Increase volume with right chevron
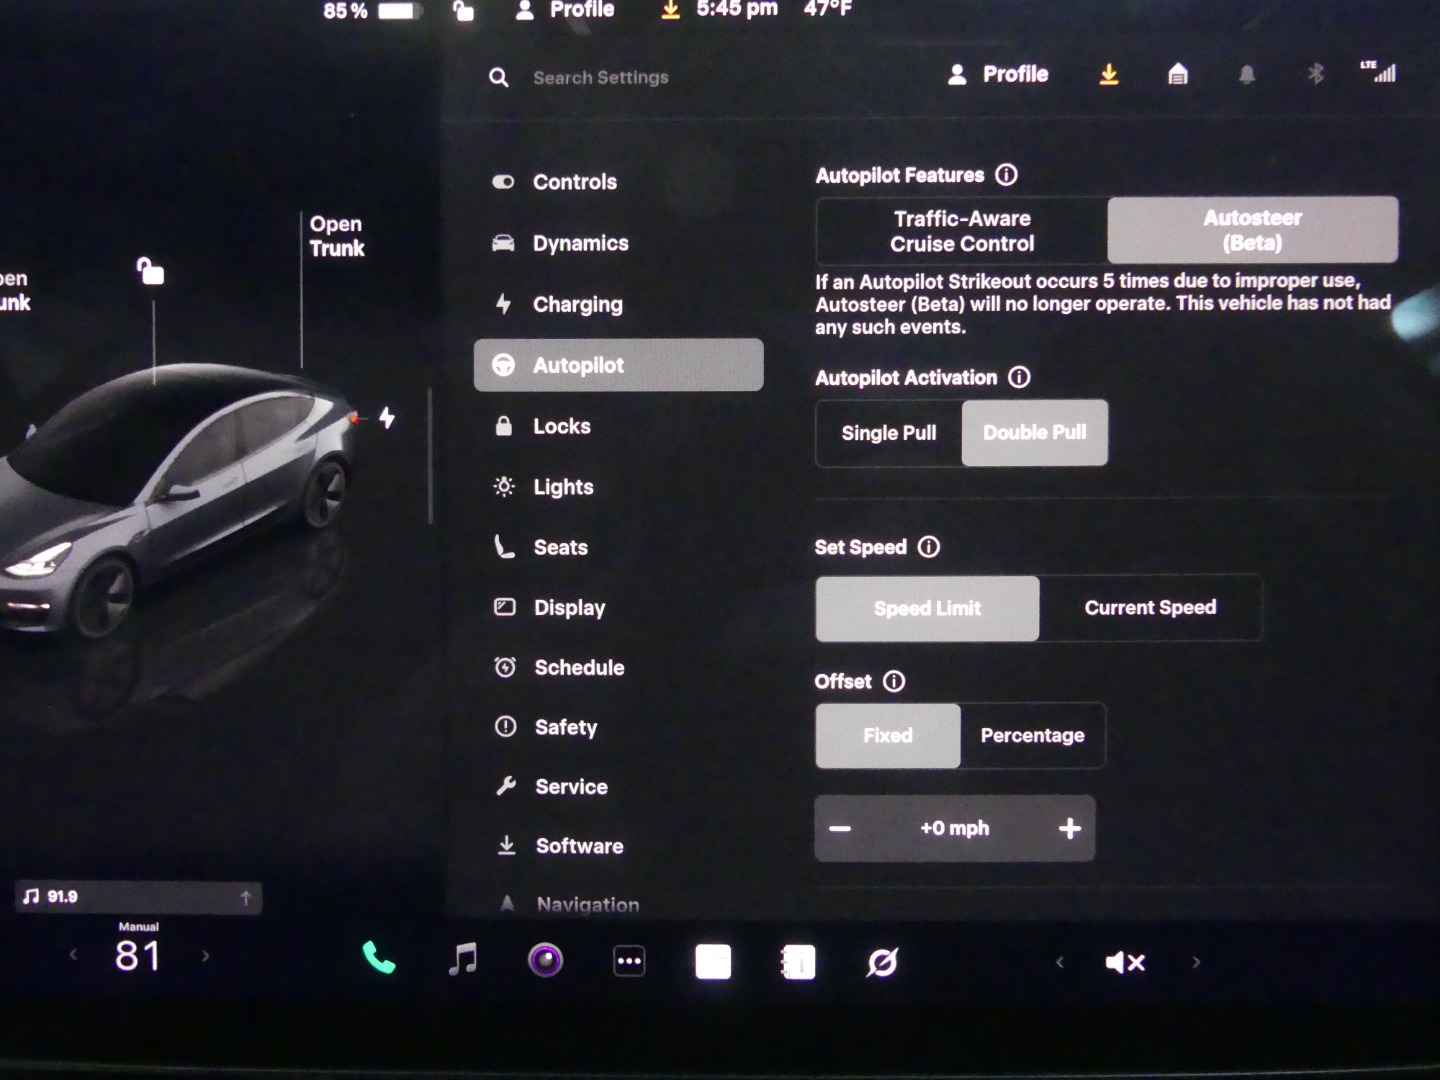Viewport: 1440px width, 1080px height. coord(1196,962)
